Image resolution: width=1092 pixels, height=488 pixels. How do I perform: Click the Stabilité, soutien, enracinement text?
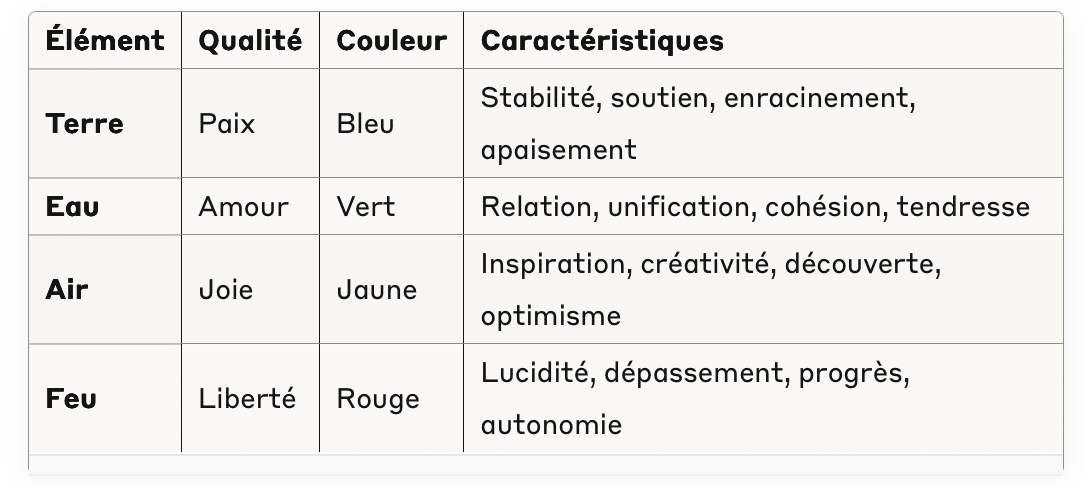pyautogui.click(x=698, y=99)
